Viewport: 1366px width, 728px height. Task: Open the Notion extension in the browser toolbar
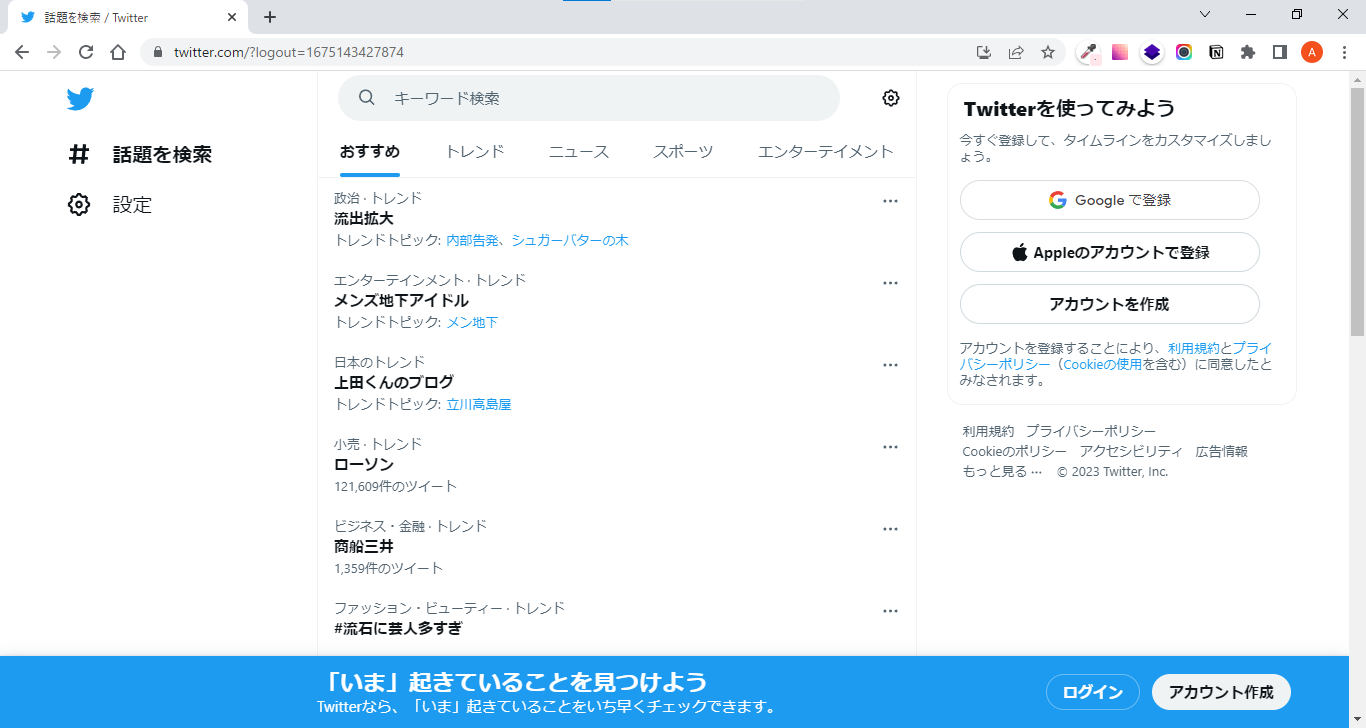(x=1216, y=51)
